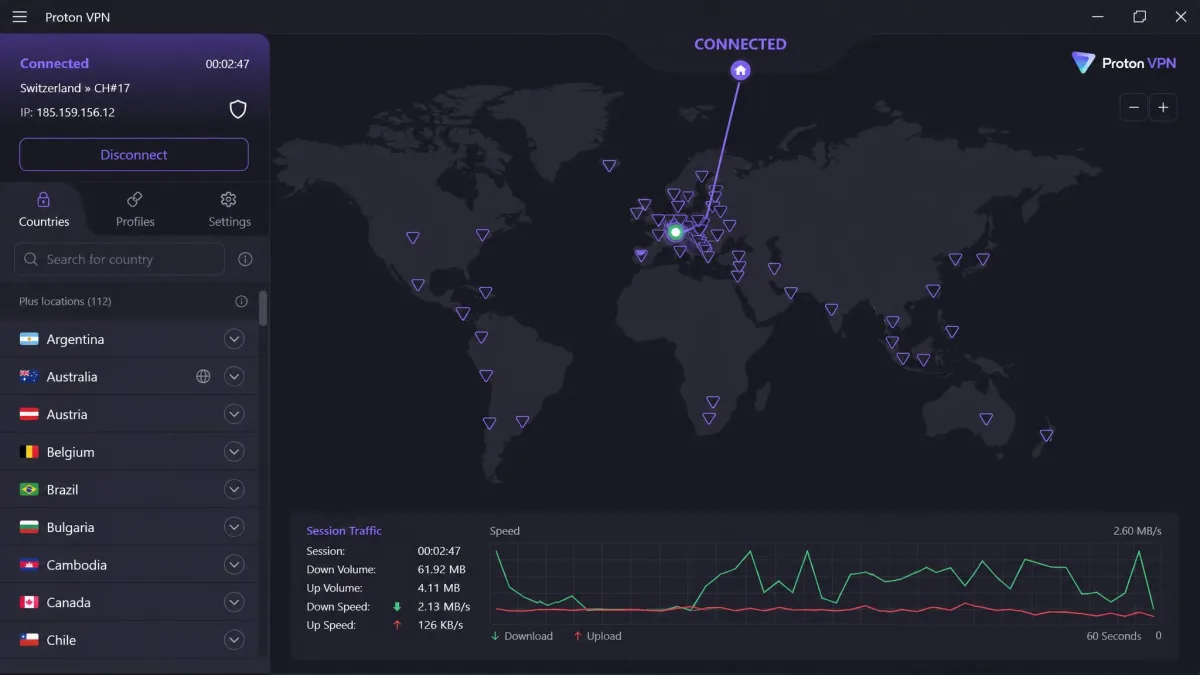
Task: Click the New Zealand server marker
Action: [1046, 435]
